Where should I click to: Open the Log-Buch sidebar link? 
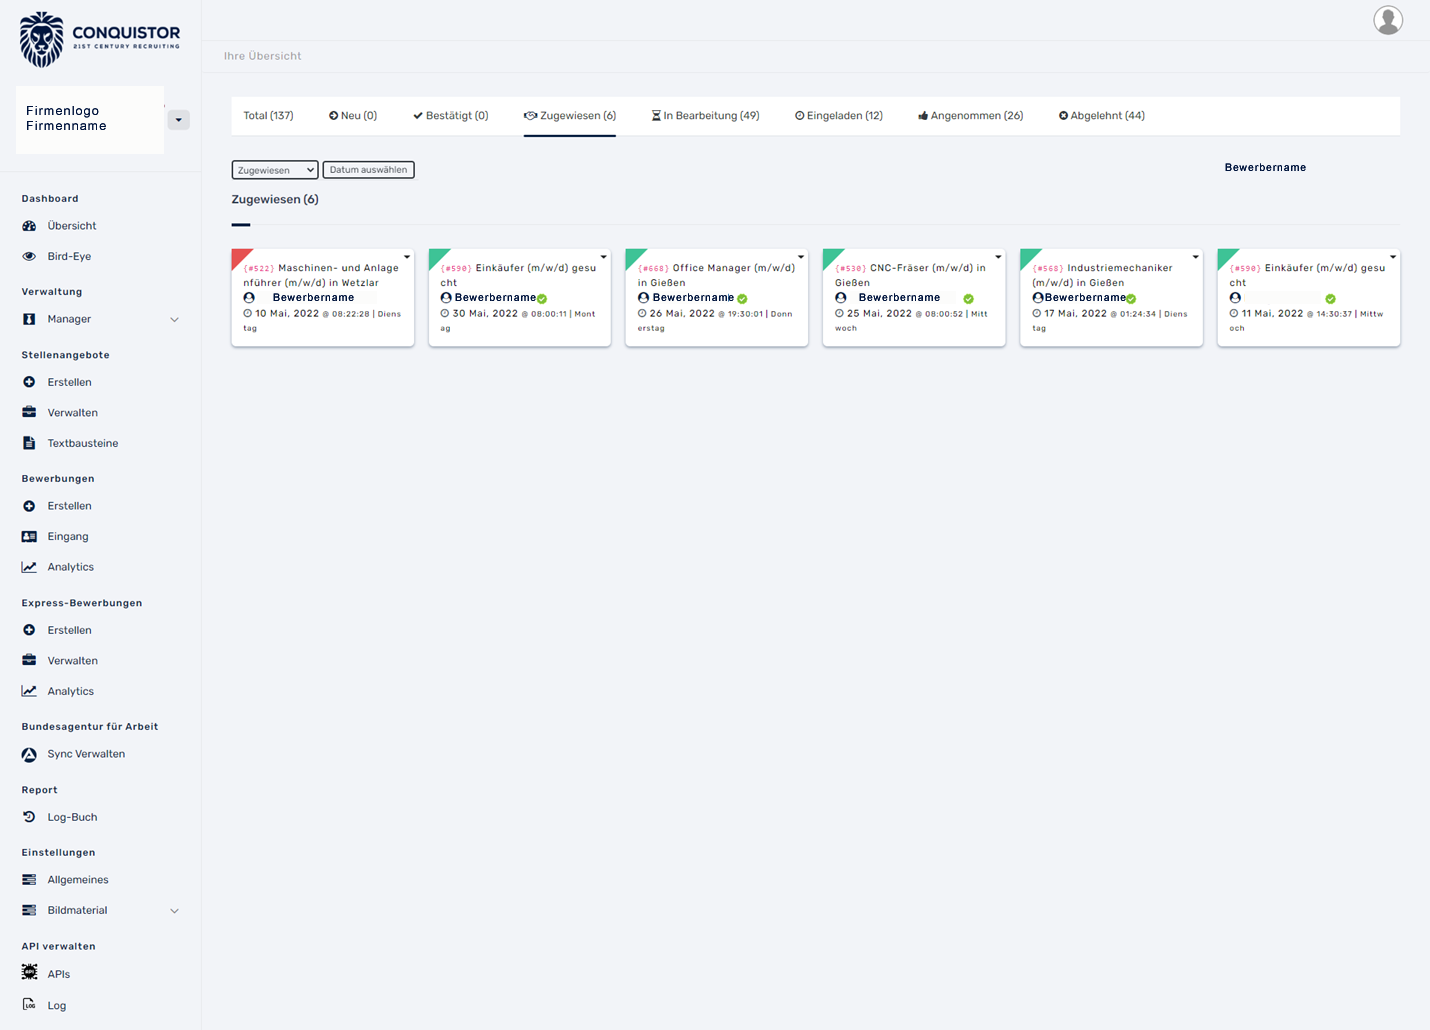point(73,817)
